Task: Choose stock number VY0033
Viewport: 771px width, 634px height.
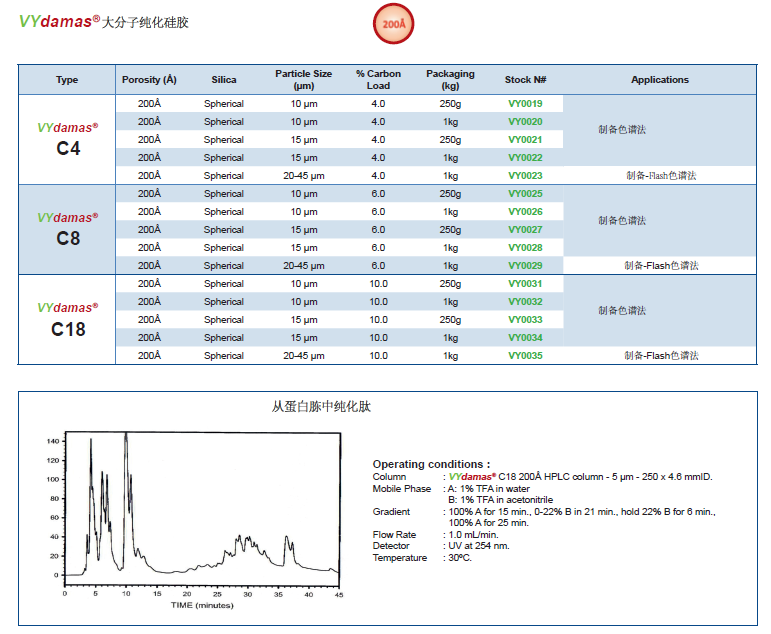Action: coord(525,320)
